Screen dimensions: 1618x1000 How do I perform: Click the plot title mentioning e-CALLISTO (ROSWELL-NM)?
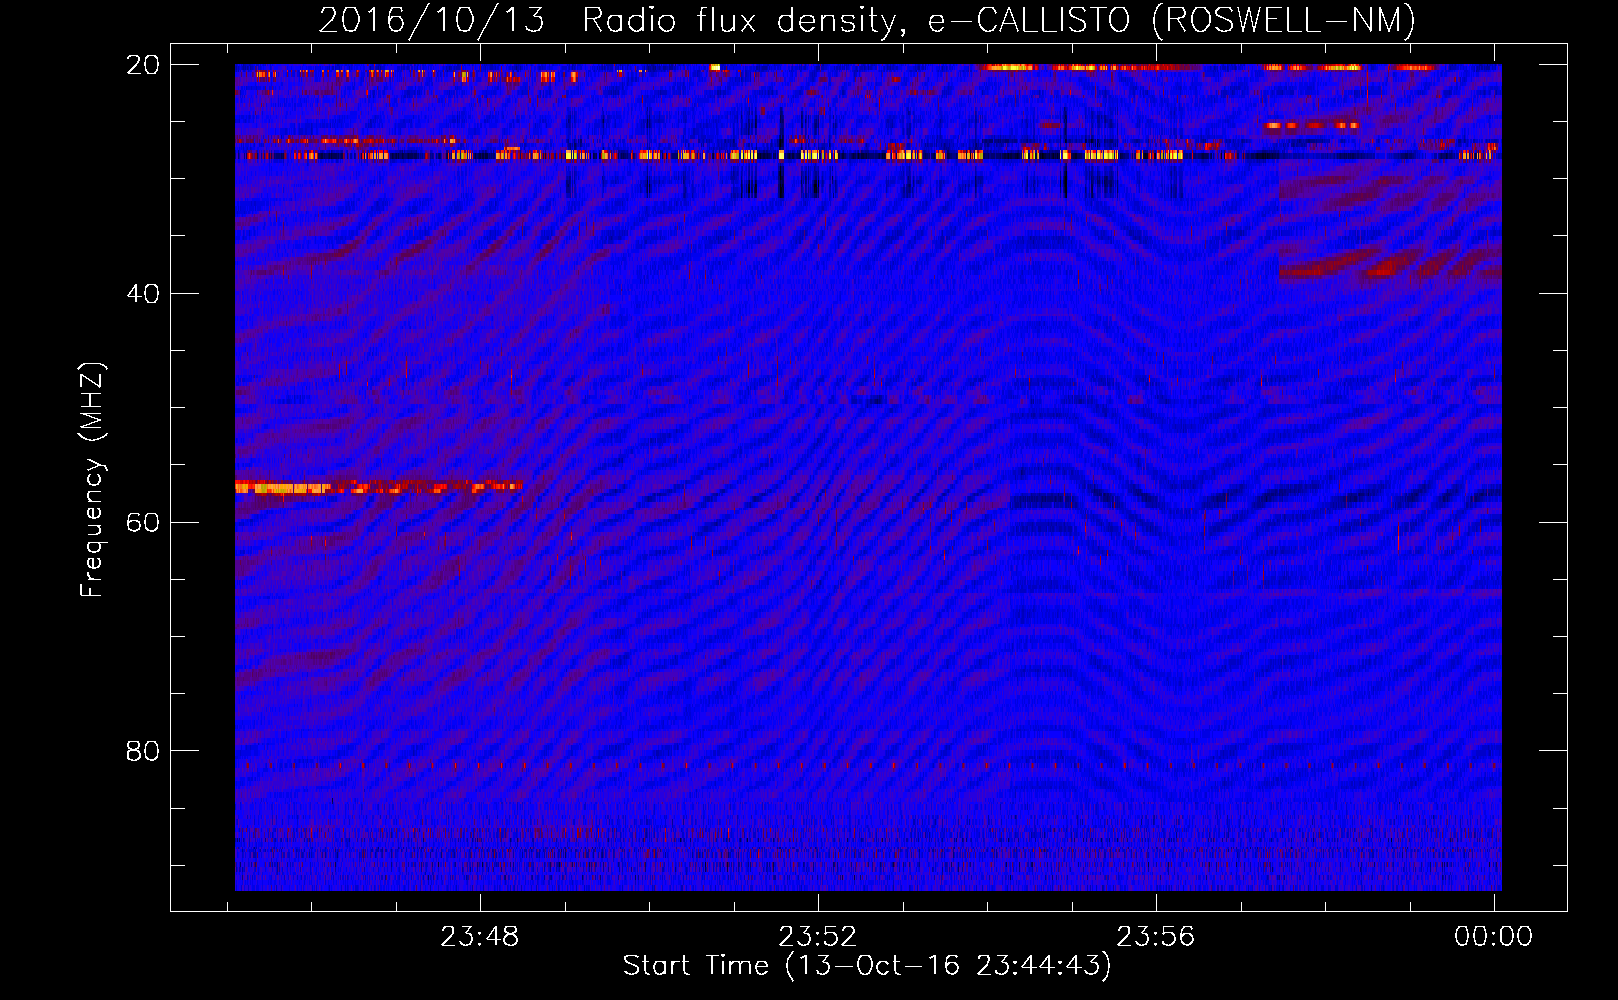click(867, 21)
